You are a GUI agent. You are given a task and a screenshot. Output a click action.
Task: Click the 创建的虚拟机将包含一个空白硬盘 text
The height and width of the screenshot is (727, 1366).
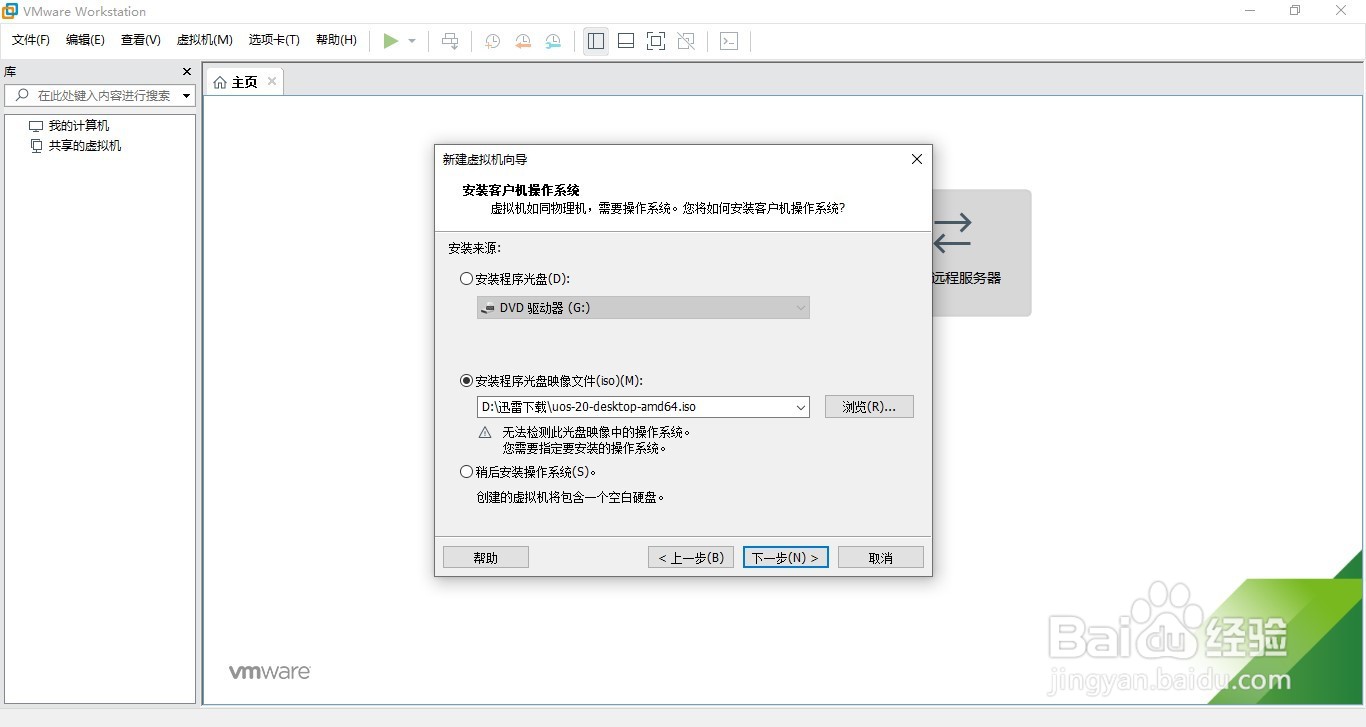pos(570,497)
